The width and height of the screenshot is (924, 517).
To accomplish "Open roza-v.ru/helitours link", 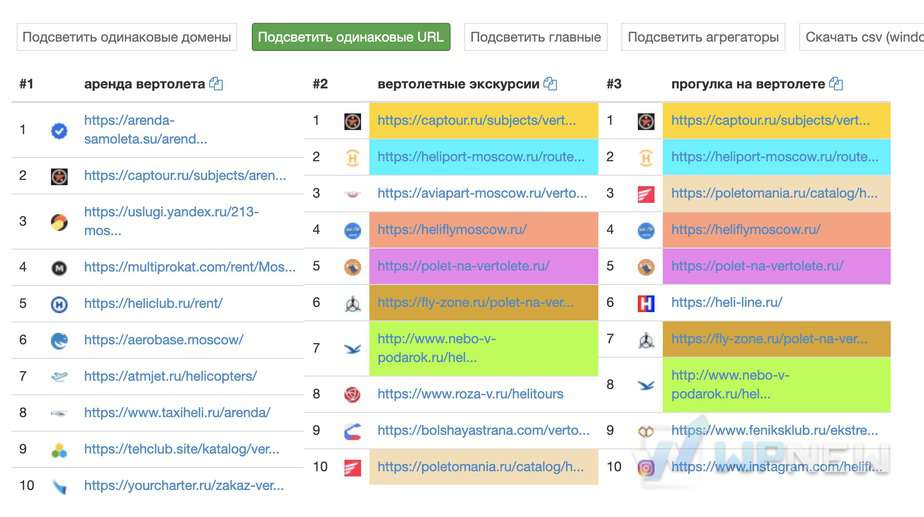I will pos(470,394).
